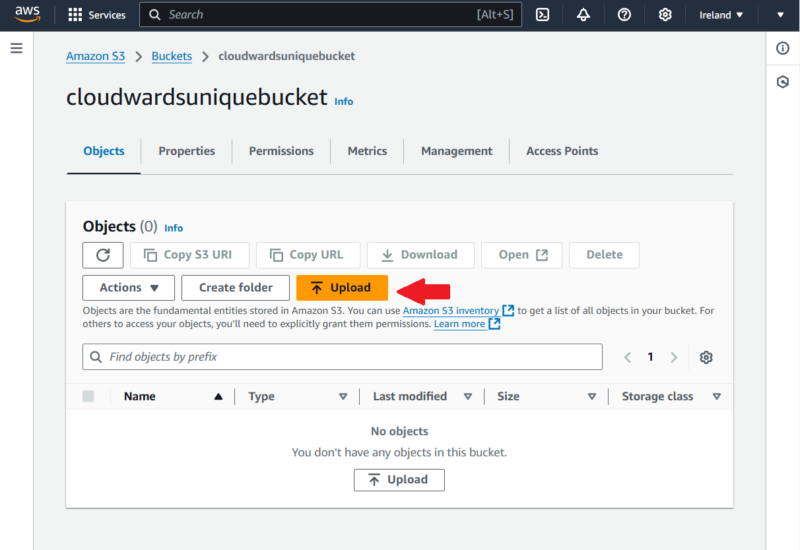
Task: Focus the top Search field
Action: click(x=331, y=15)
